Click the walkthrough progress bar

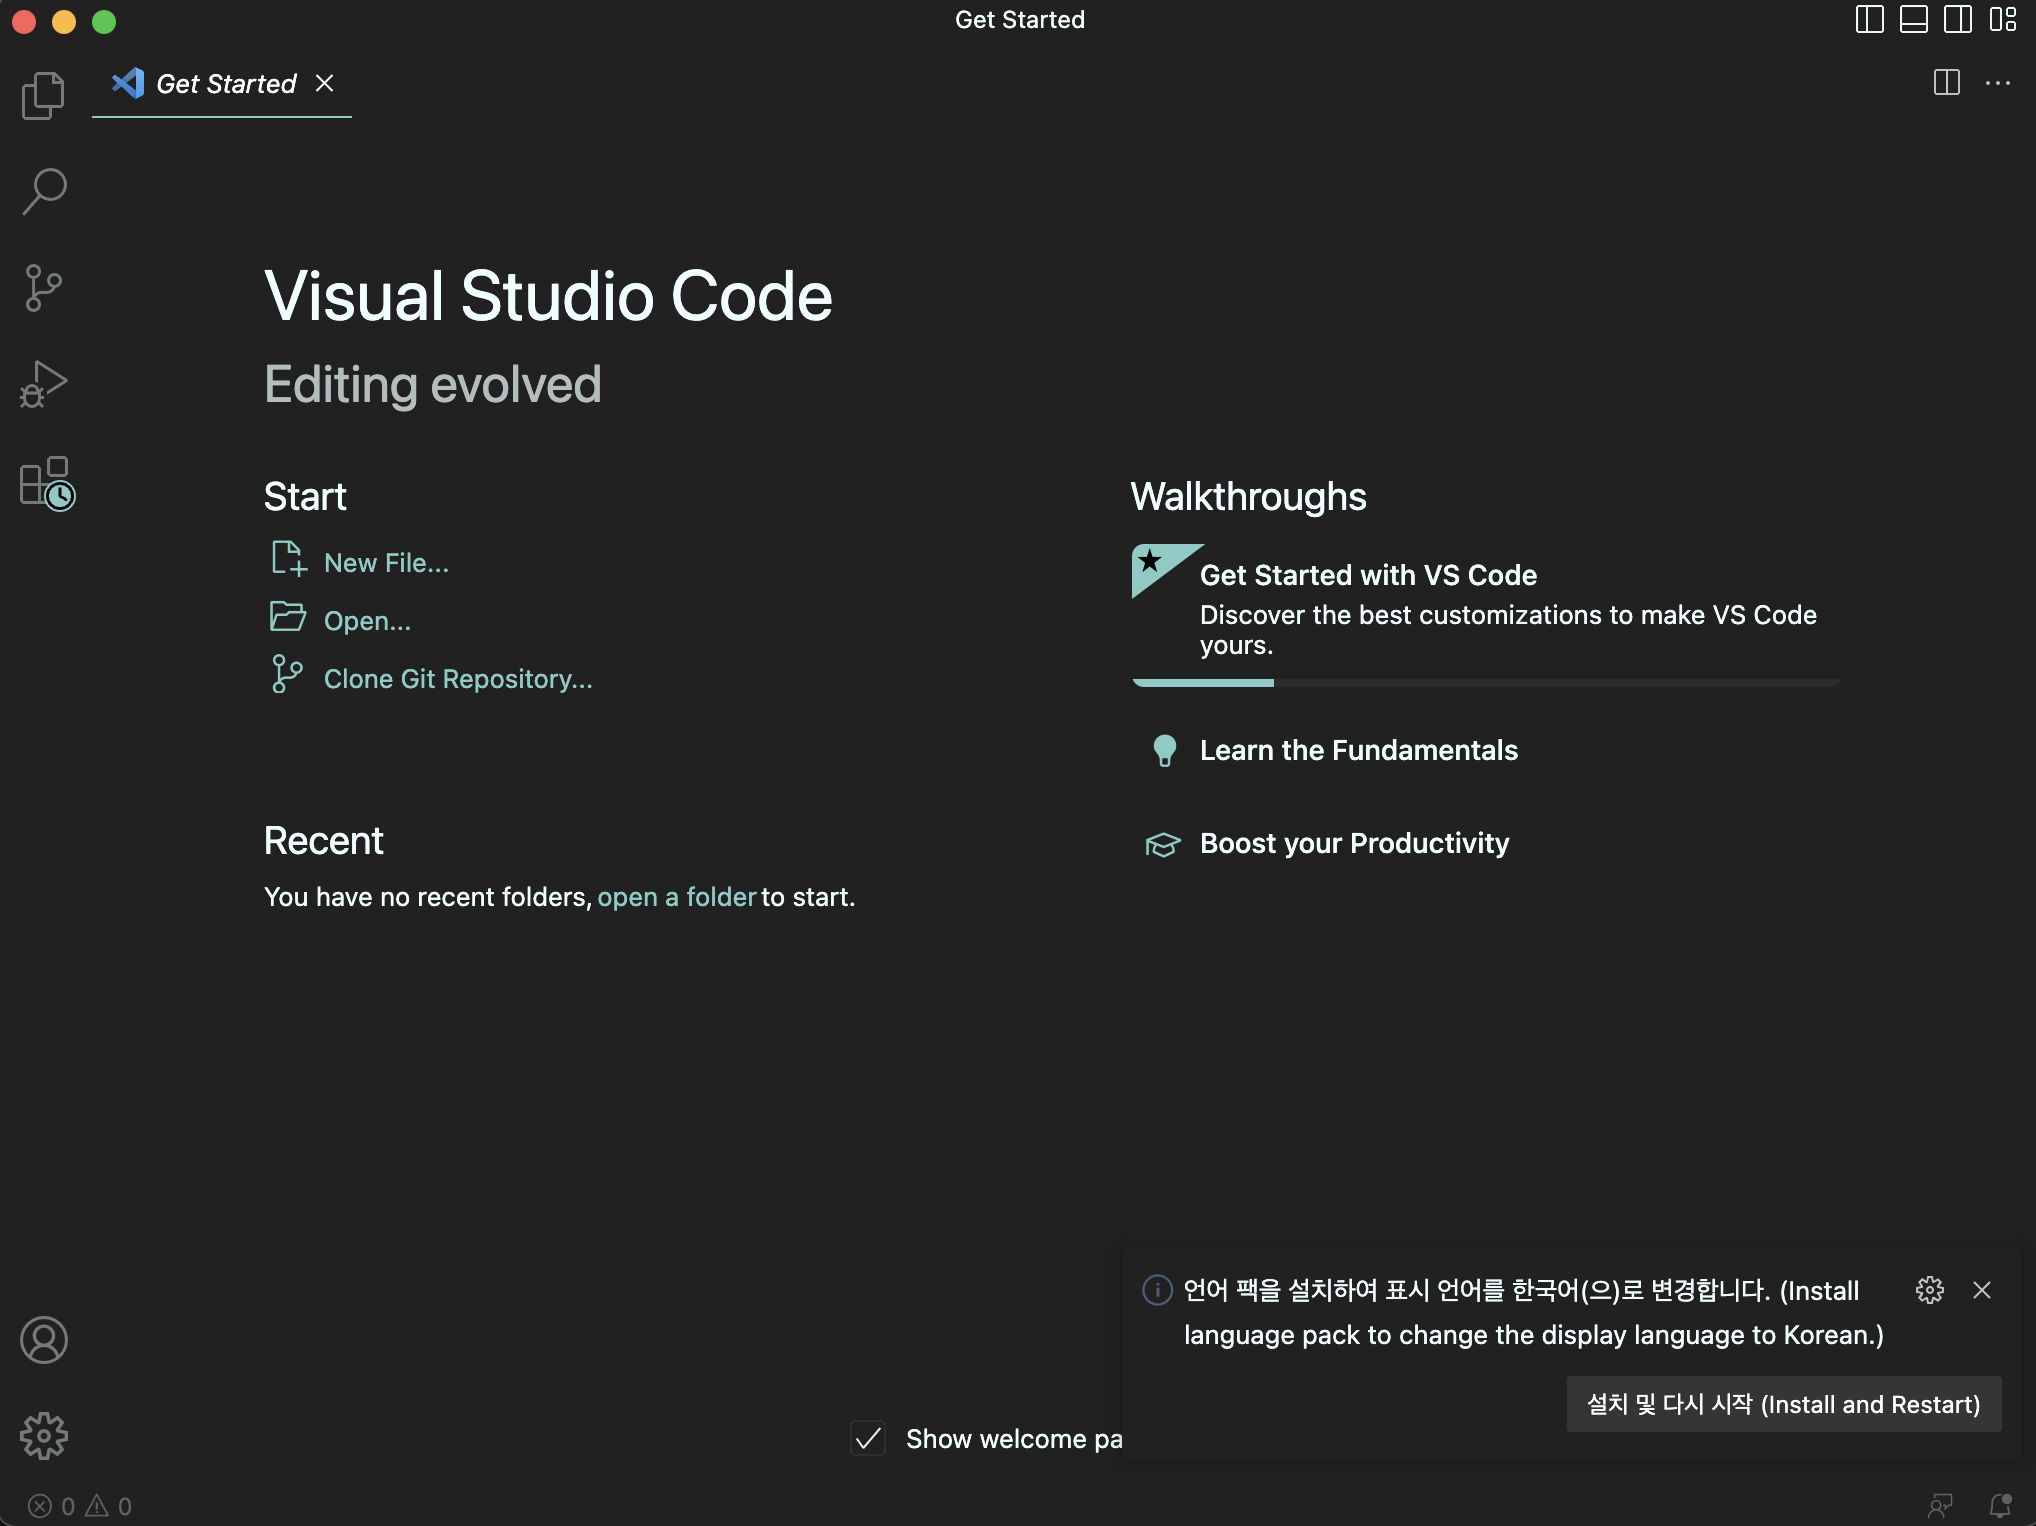(1485, 683)
